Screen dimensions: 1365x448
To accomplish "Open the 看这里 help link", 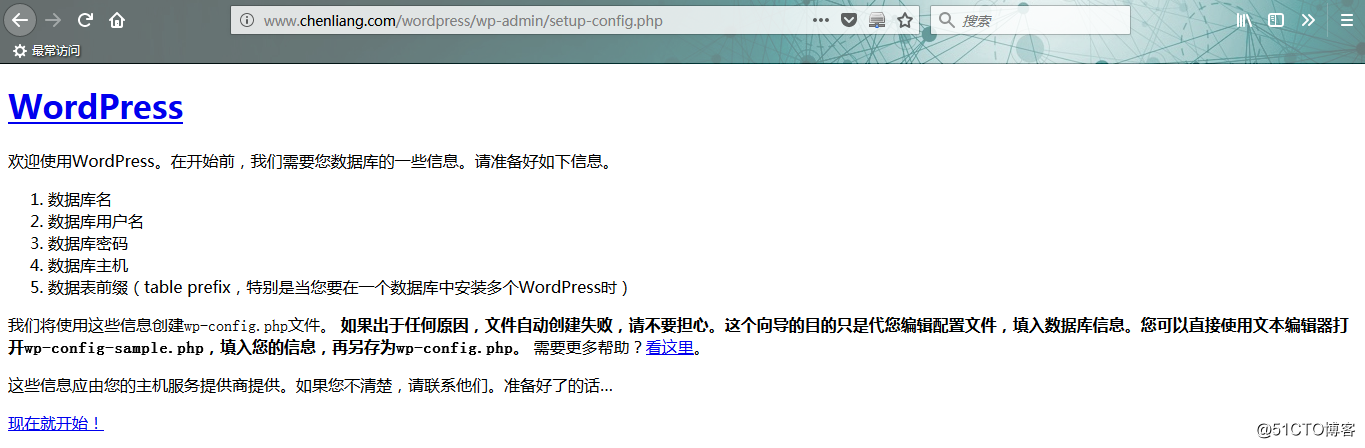I will (670, 348).
